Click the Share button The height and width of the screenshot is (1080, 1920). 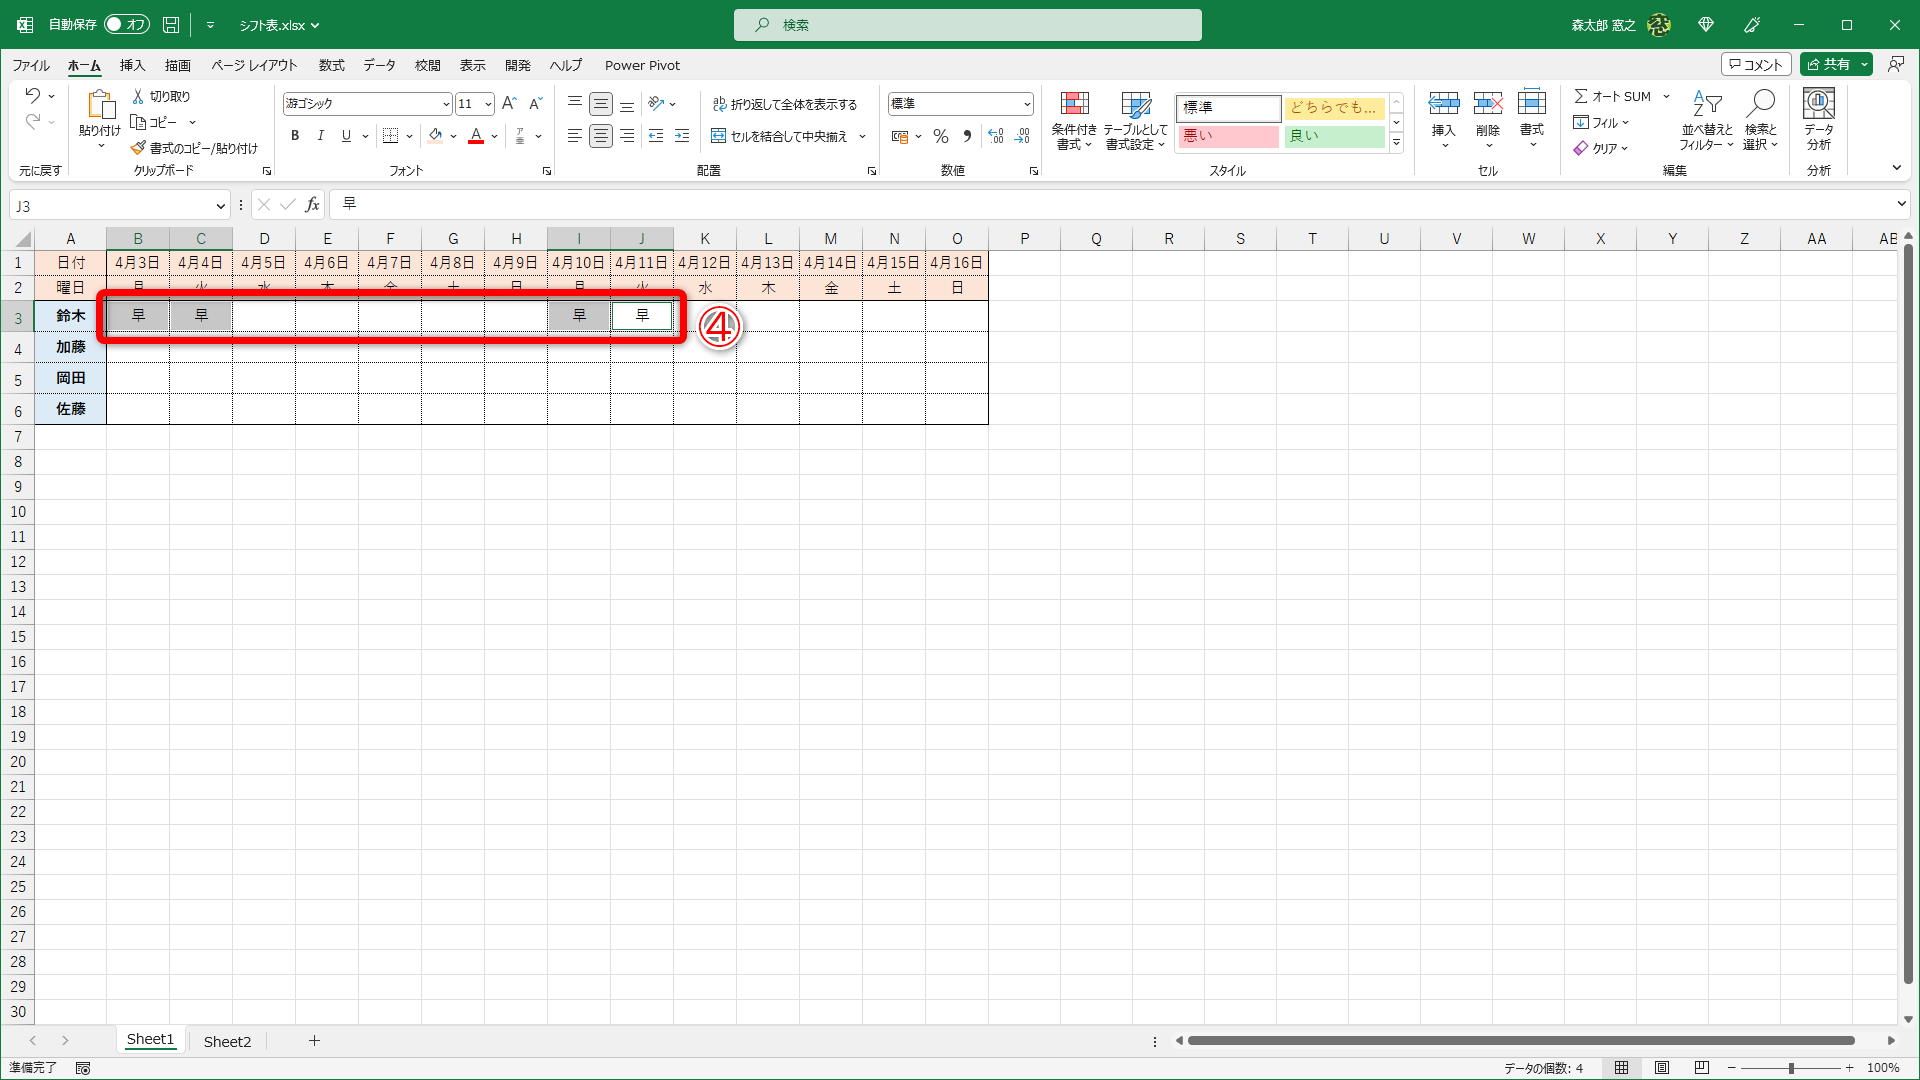(1829, 64)
